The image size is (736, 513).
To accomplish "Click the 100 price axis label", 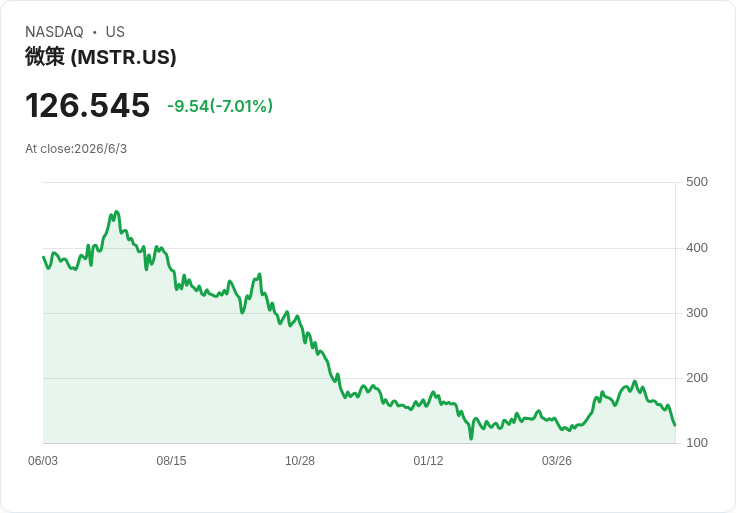I will pyautogui.click(x=697, y=443).
